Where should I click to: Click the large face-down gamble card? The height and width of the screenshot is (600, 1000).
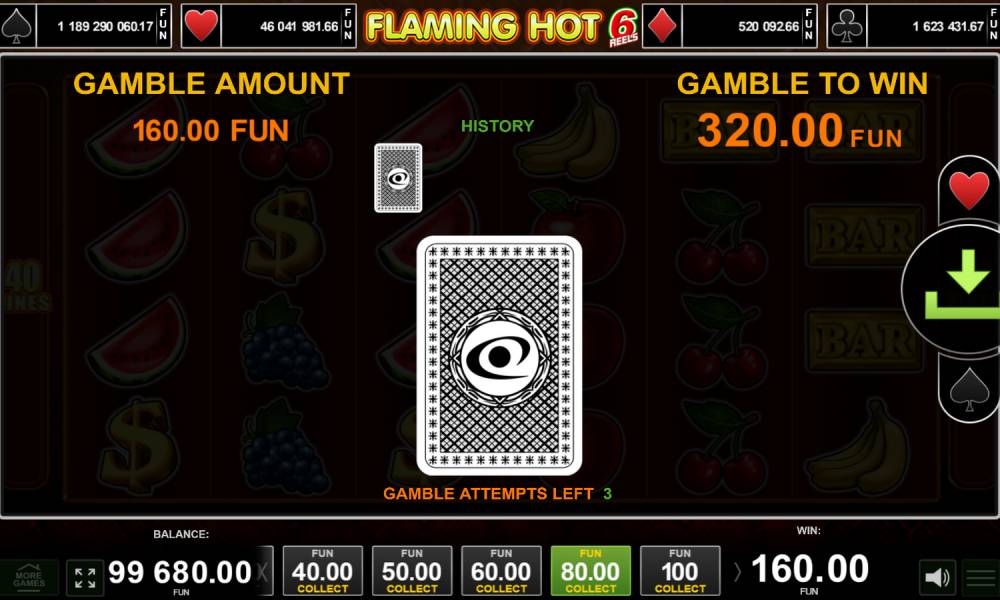[499, 356]
